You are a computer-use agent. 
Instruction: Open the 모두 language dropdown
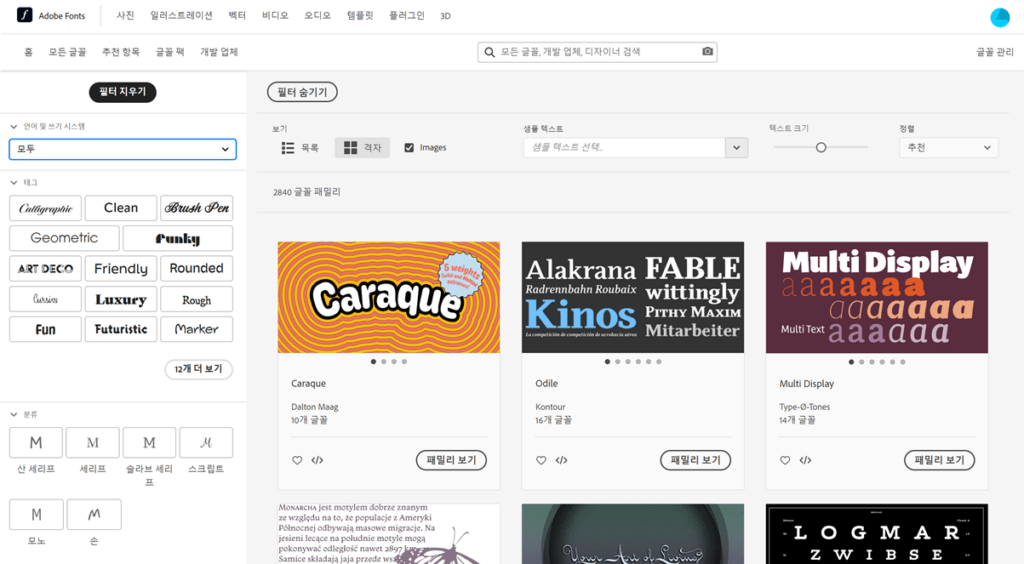123,149
